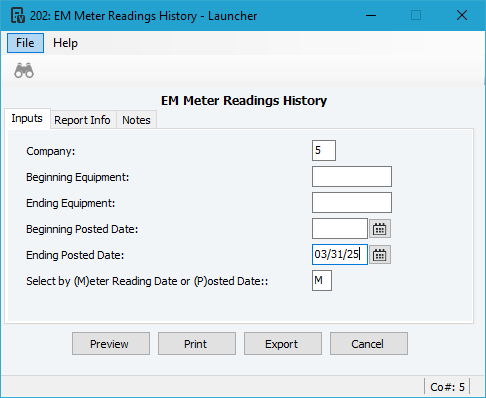Click the Cancel button
The image size is (486, 398).
(369, 344)
